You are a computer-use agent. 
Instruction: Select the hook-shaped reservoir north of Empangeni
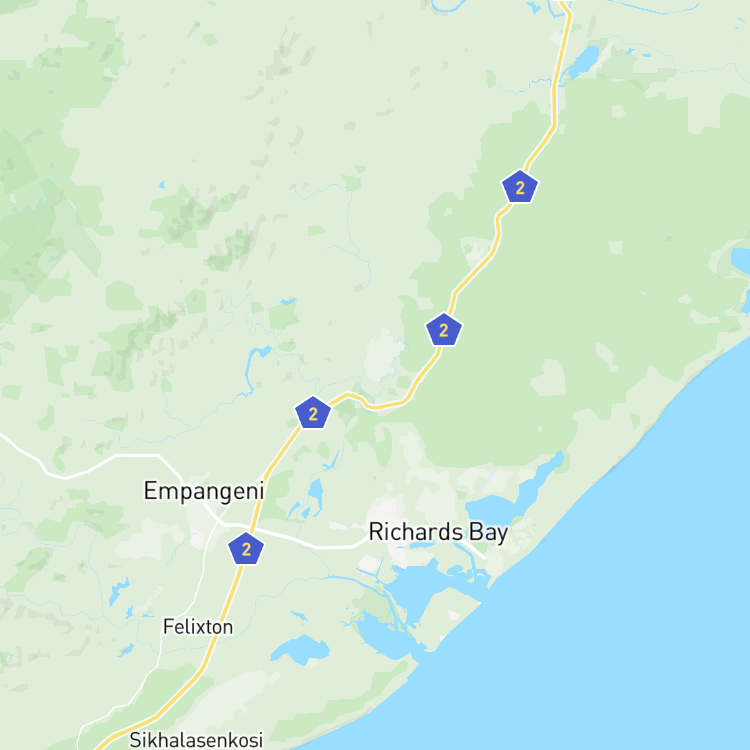coord(255,368)
